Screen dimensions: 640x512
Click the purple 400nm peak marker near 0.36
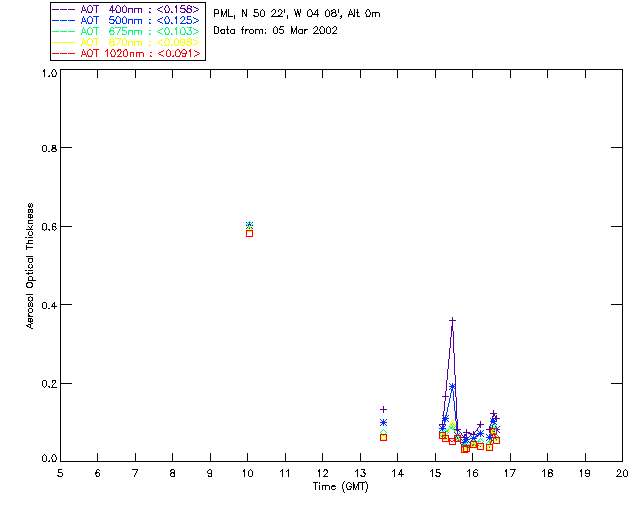pos(452,321)
